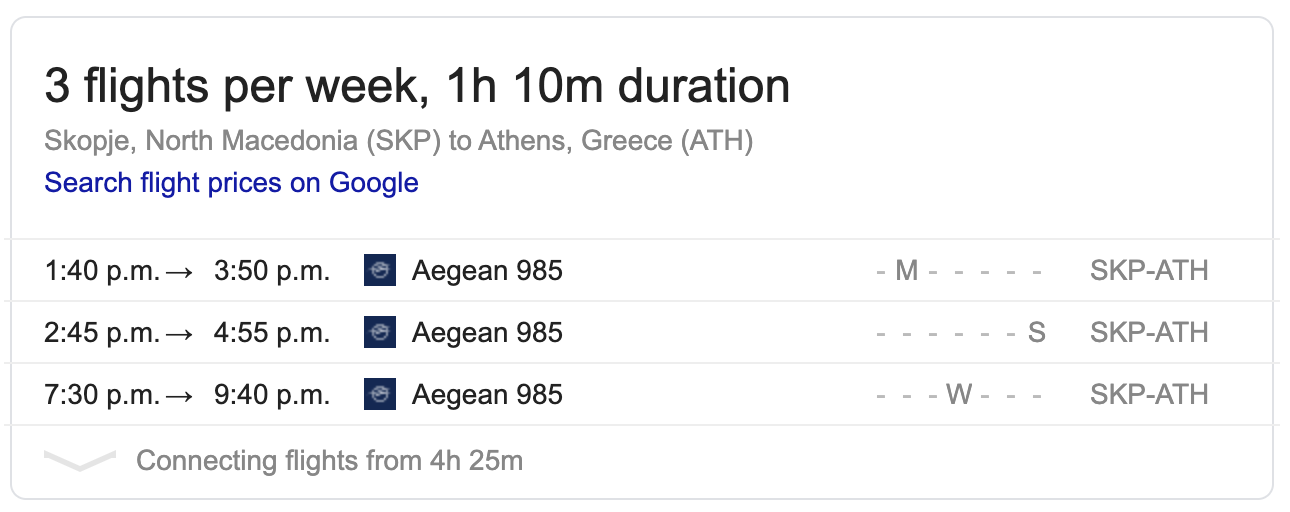Screen dimensions: 1290x512
Task: Select Aegean 985 flight departing 2:45 p.m.
Action: (641, 332)
